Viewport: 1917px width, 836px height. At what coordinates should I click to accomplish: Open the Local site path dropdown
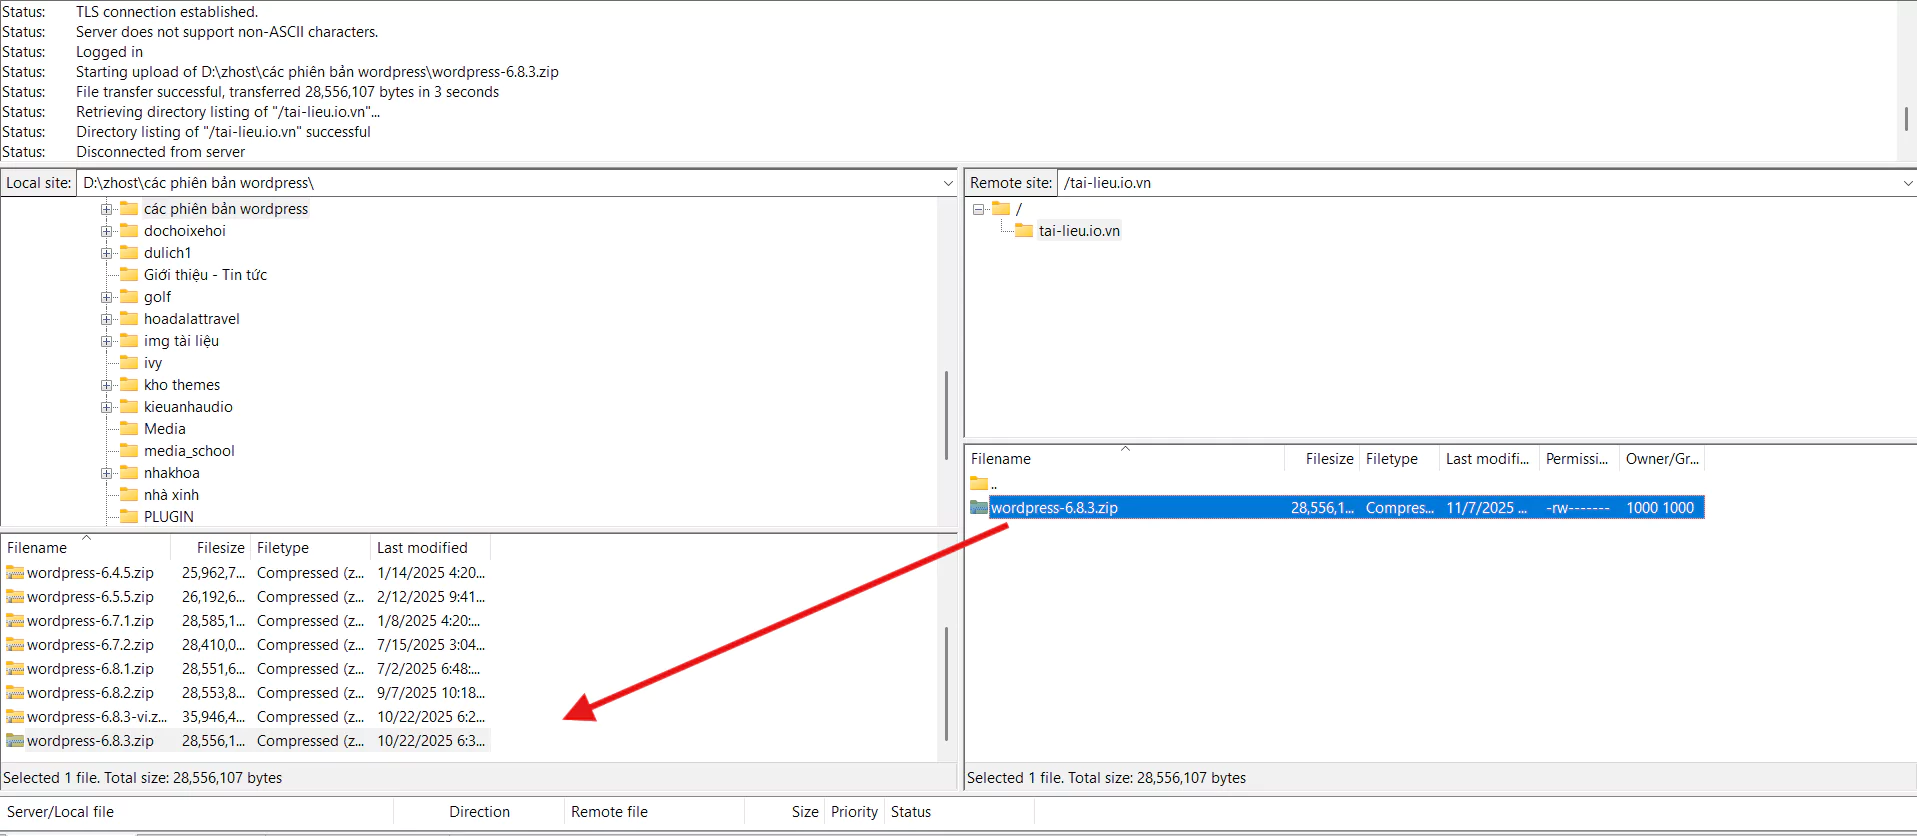tap(947, 183)
